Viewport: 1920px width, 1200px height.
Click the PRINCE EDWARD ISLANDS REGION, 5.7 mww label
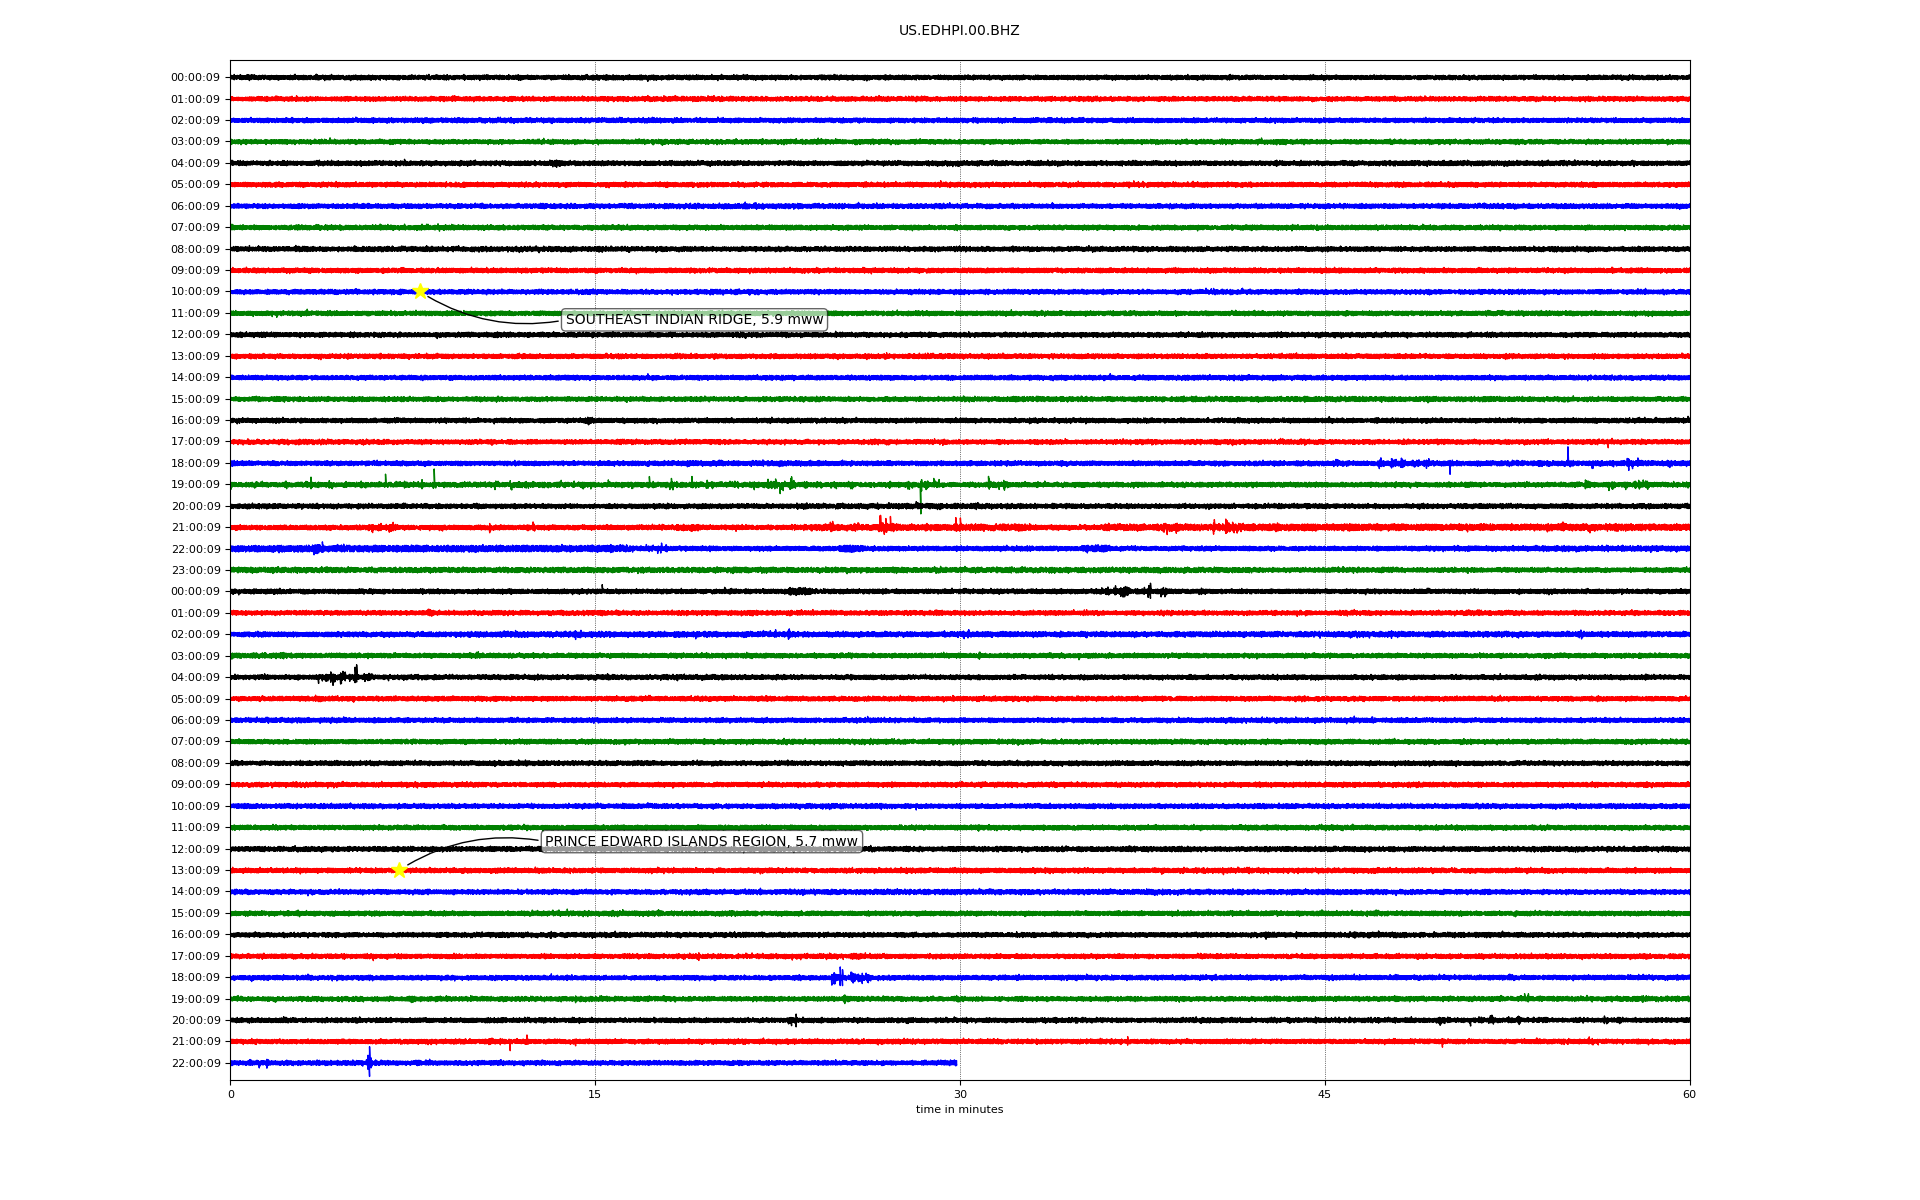(x=701, y=842)
